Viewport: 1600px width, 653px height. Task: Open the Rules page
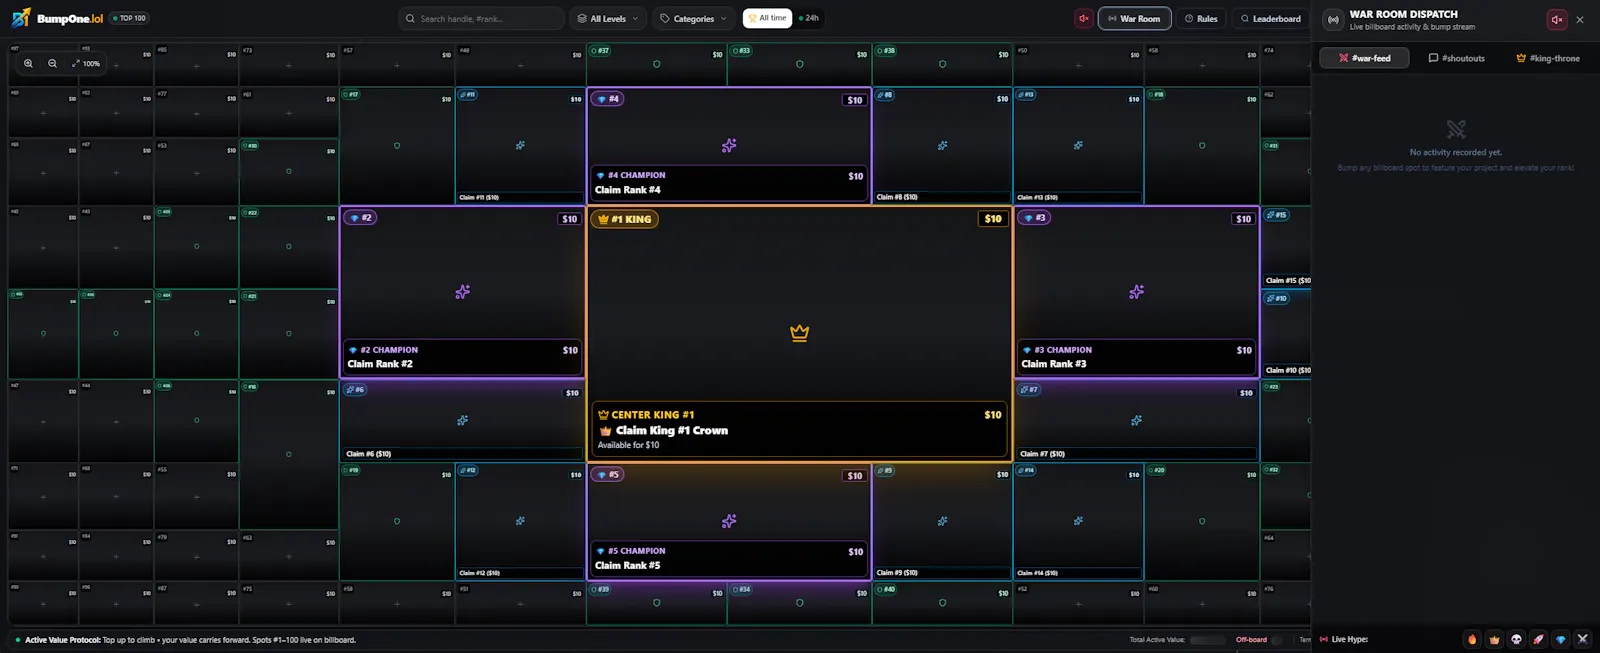(1201, 18)
